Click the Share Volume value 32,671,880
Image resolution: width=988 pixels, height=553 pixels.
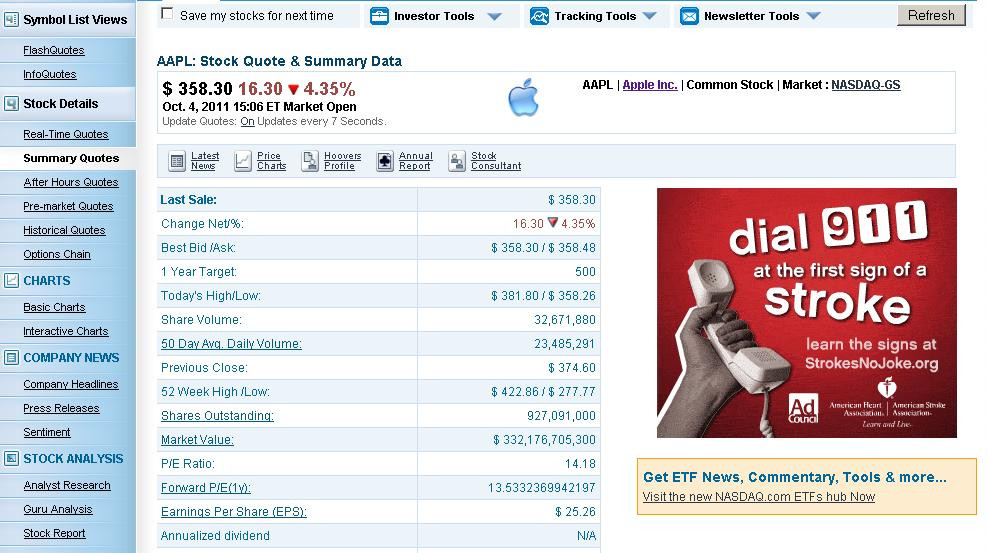point(565,320)
